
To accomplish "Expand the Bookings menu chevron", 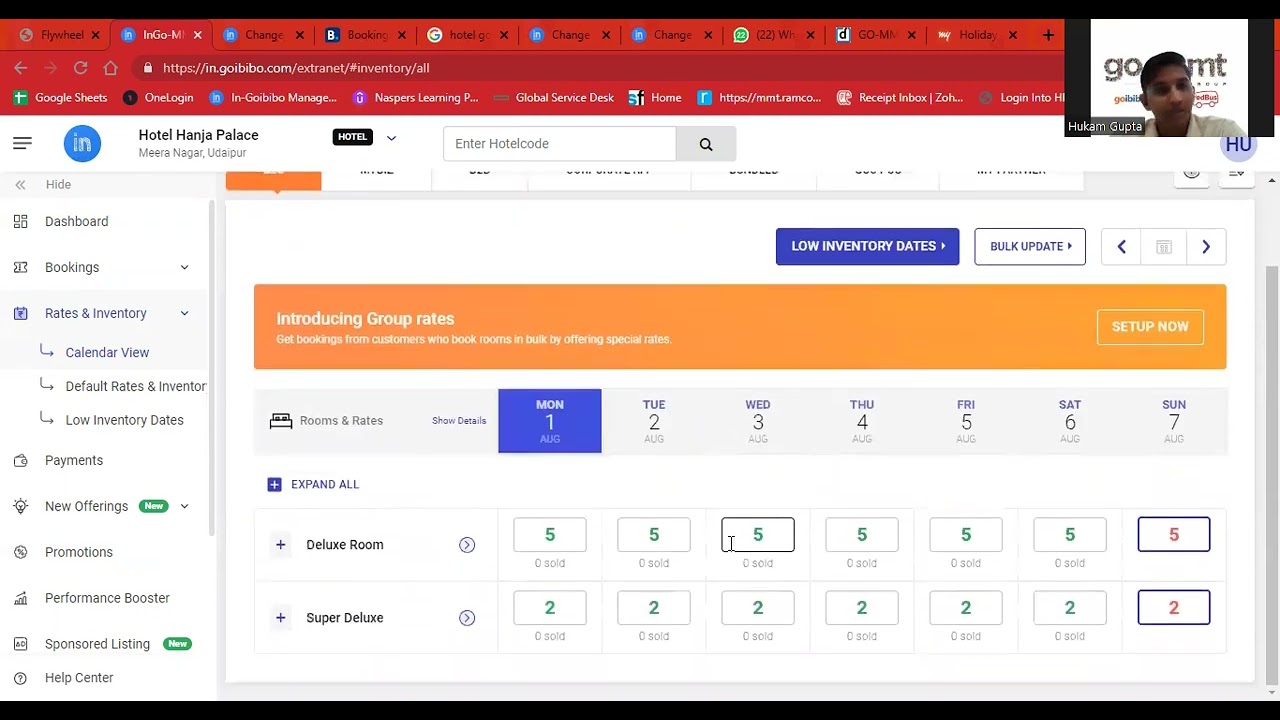I will click(184, 268).
